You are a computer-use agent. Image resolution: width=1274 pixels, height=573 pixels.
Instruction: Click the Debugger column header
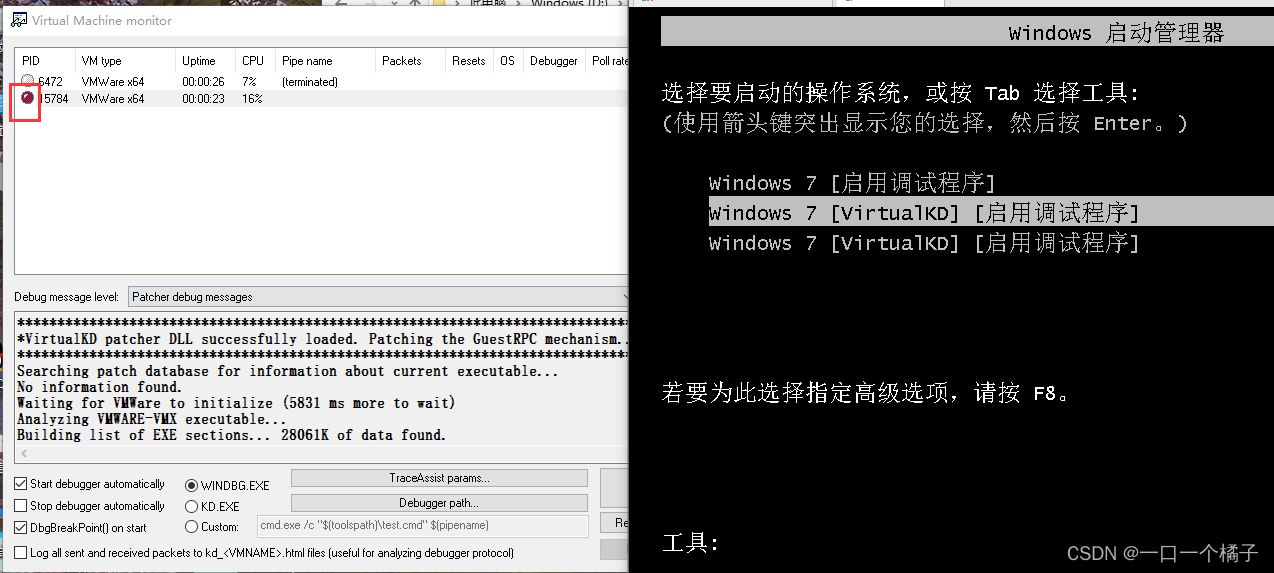pyautogui.click(x=555, y=61)
